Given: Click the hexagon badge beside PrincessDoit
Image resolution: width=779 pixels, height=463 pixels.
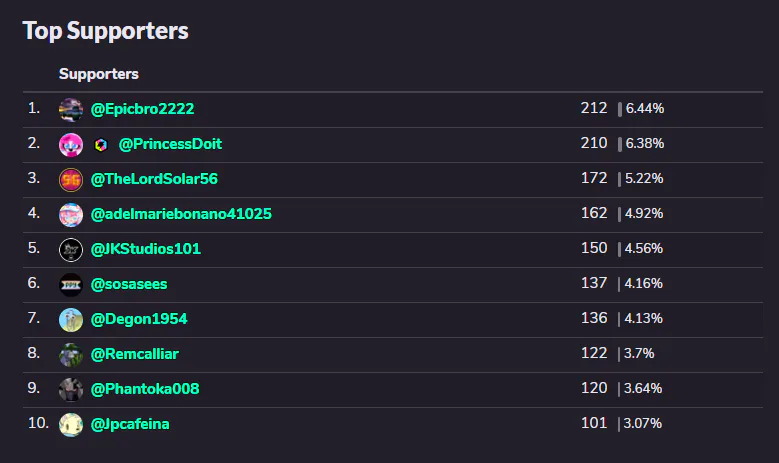Looking at the screenshot, I should 101,145.
